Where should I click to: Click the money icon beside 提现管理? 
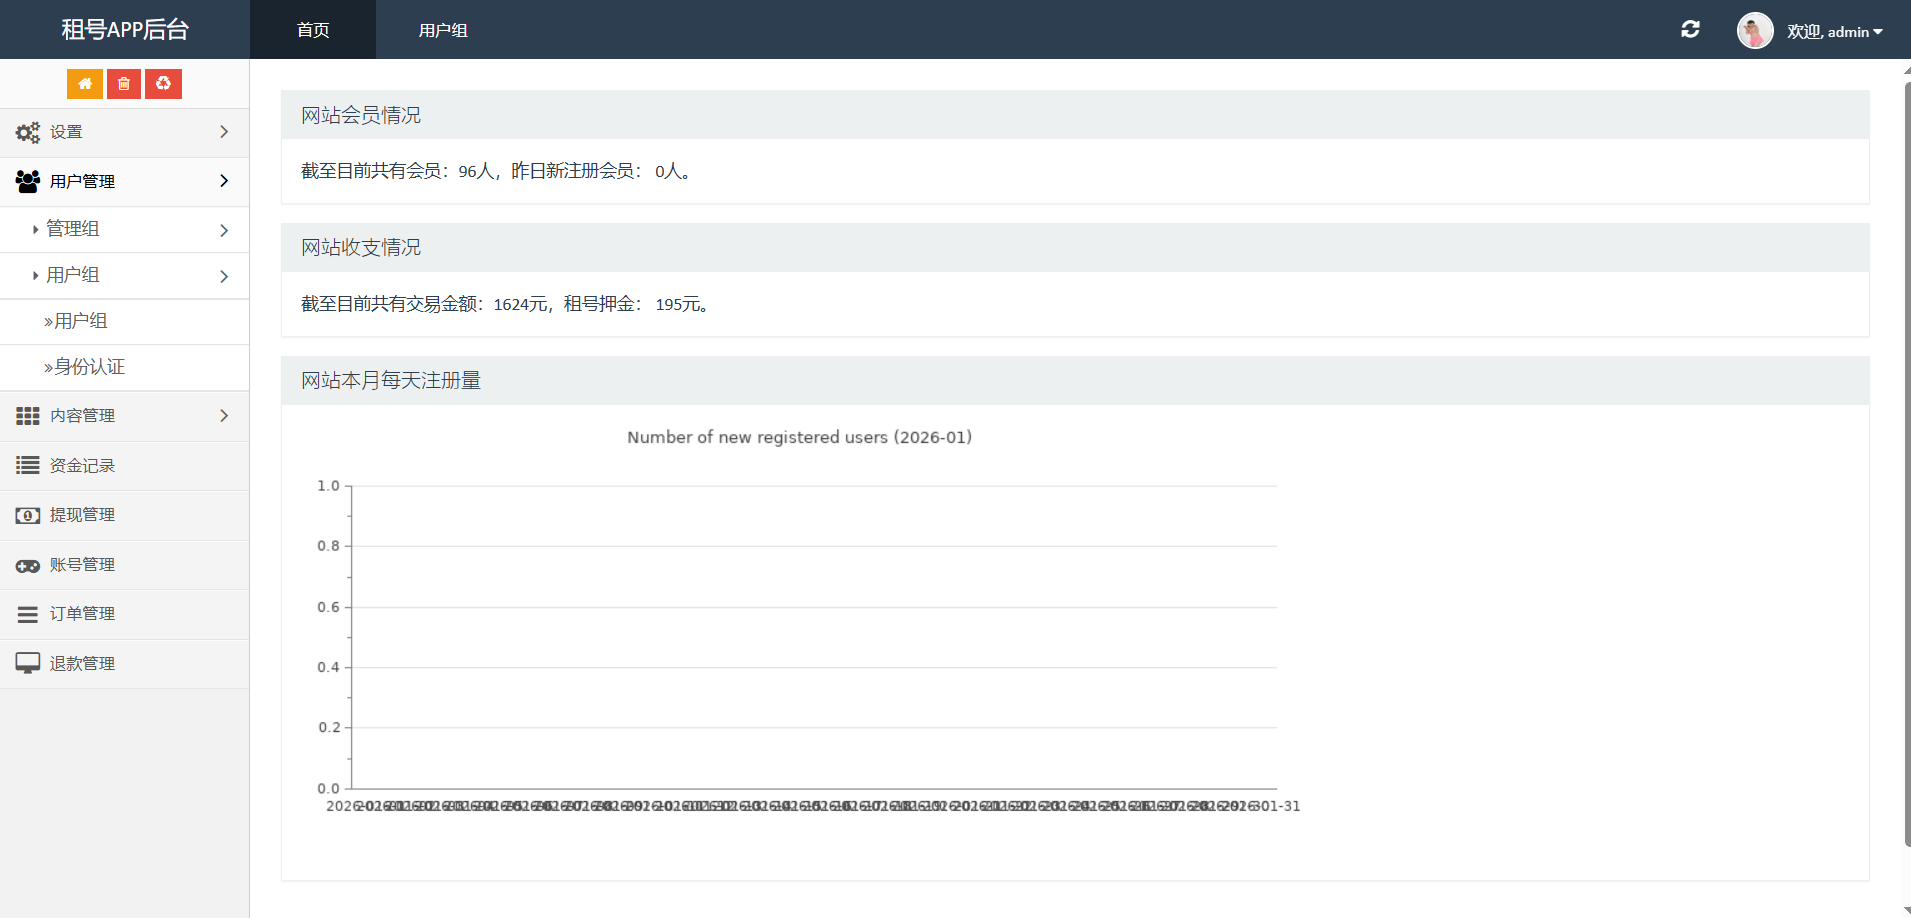click(x=28, y=515)
